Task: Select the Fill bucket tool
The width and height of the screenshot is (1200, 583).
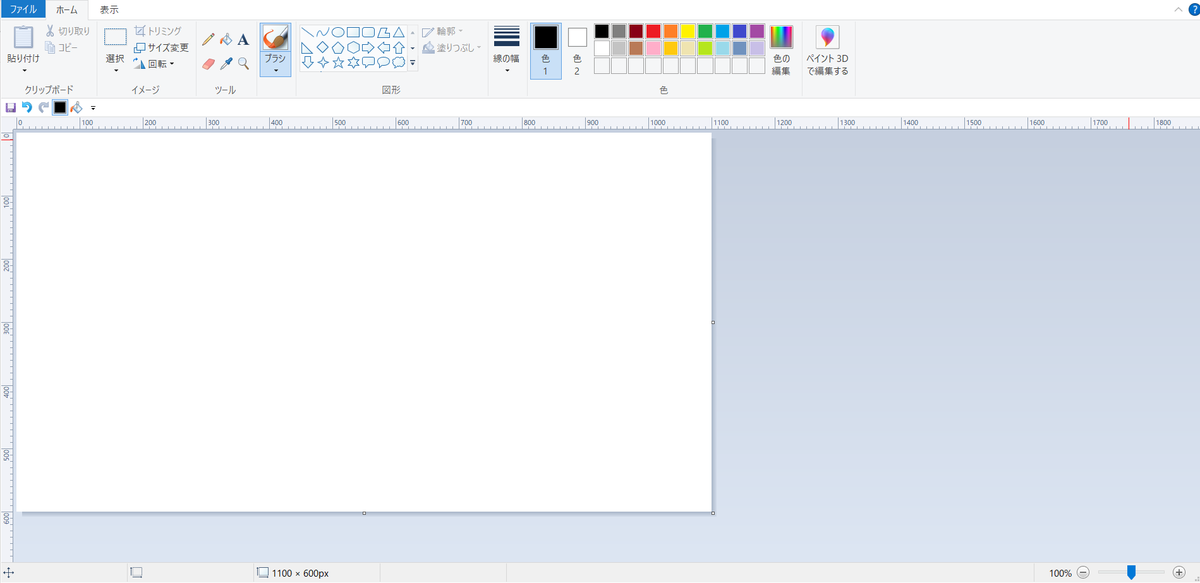Action: [x=226, y=39]
